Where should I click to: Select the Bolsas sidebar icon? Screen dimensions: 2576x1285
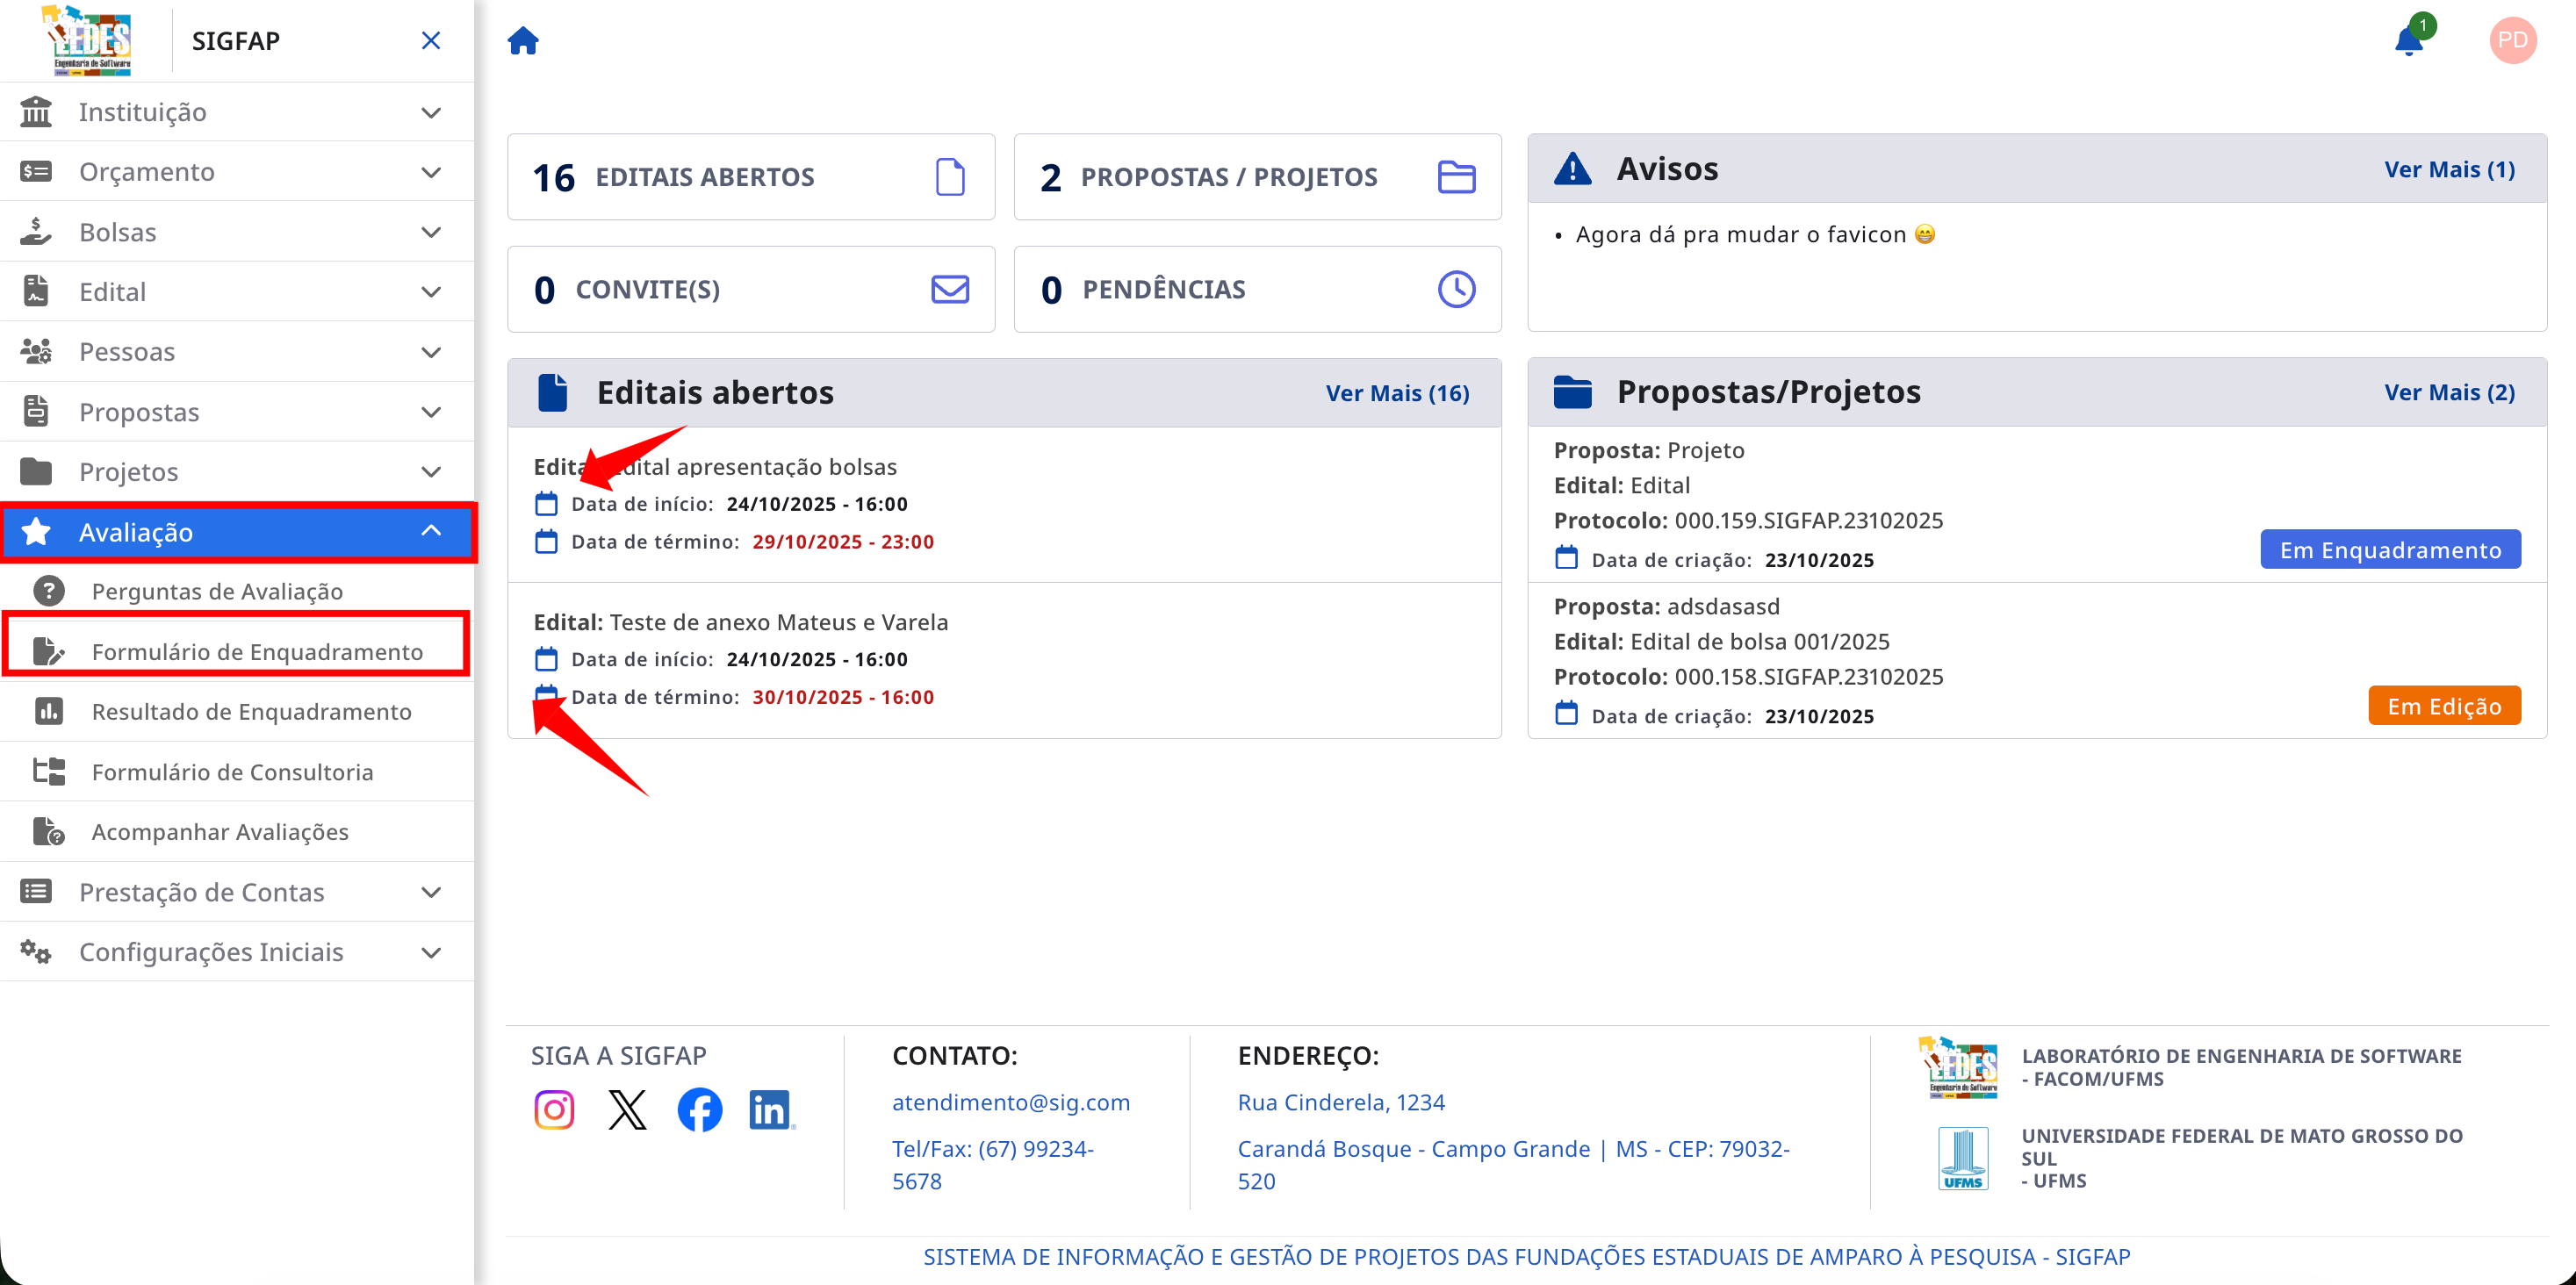(x=36, y=231)
